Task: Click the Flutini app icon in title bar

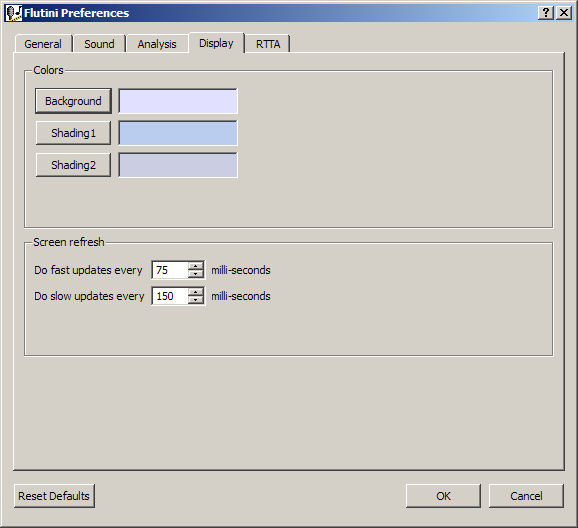Action: pos(14,13)
